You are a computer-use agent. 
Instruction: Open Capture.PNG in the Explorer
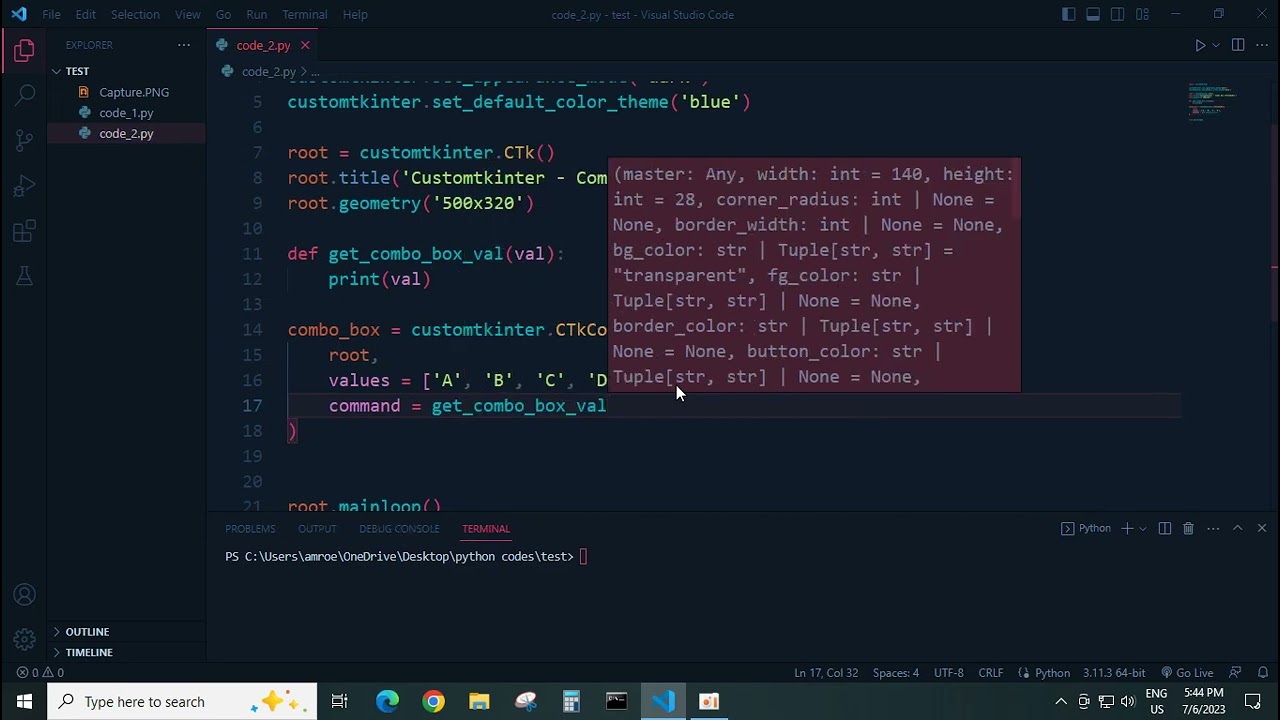pos(126,92)
